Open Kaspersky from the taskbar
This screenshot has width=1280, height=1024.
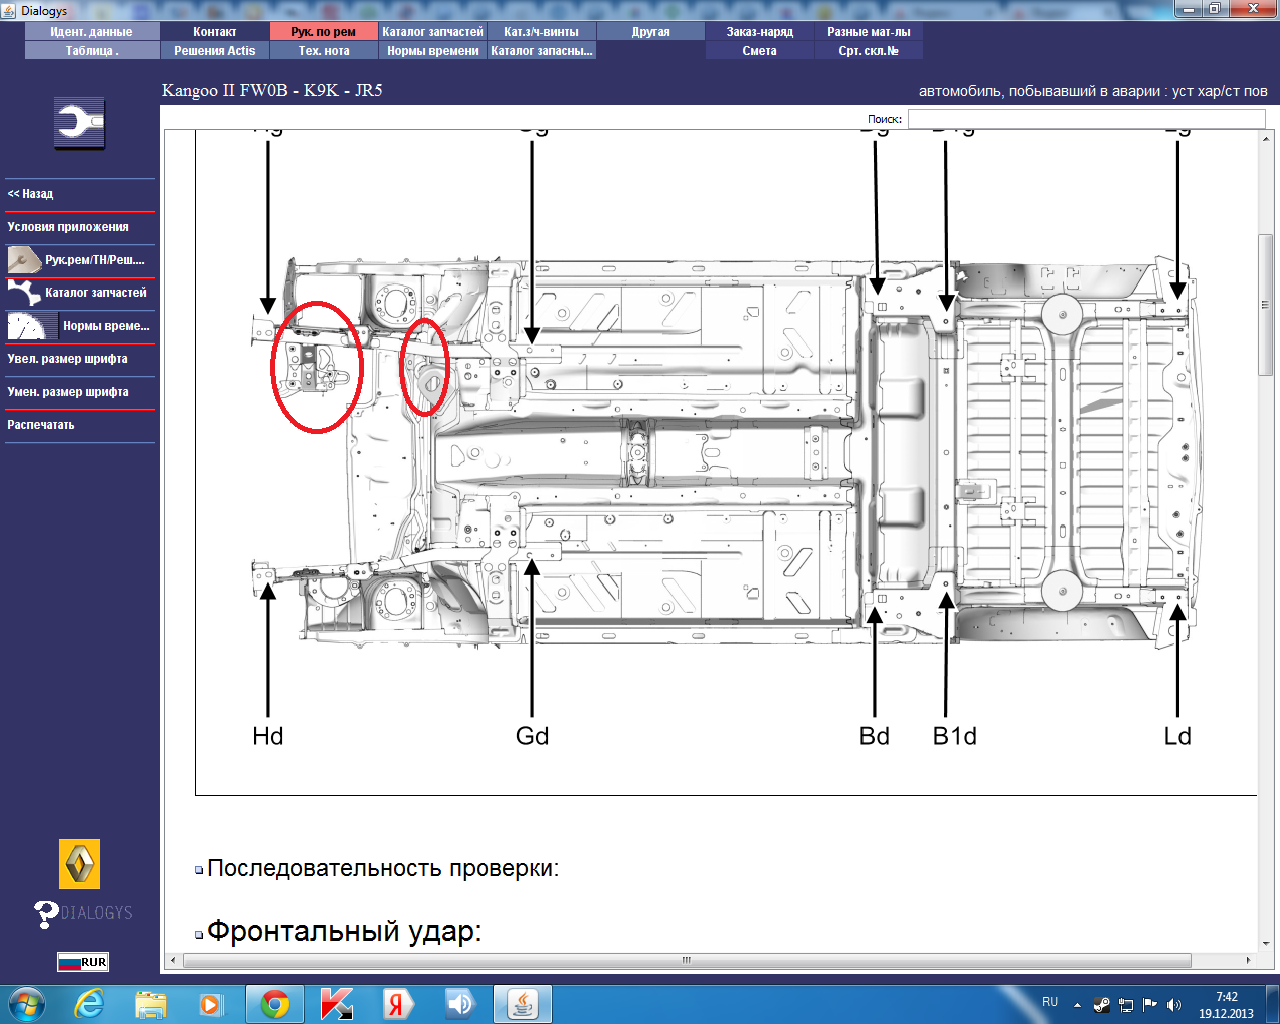point(337,1004)
